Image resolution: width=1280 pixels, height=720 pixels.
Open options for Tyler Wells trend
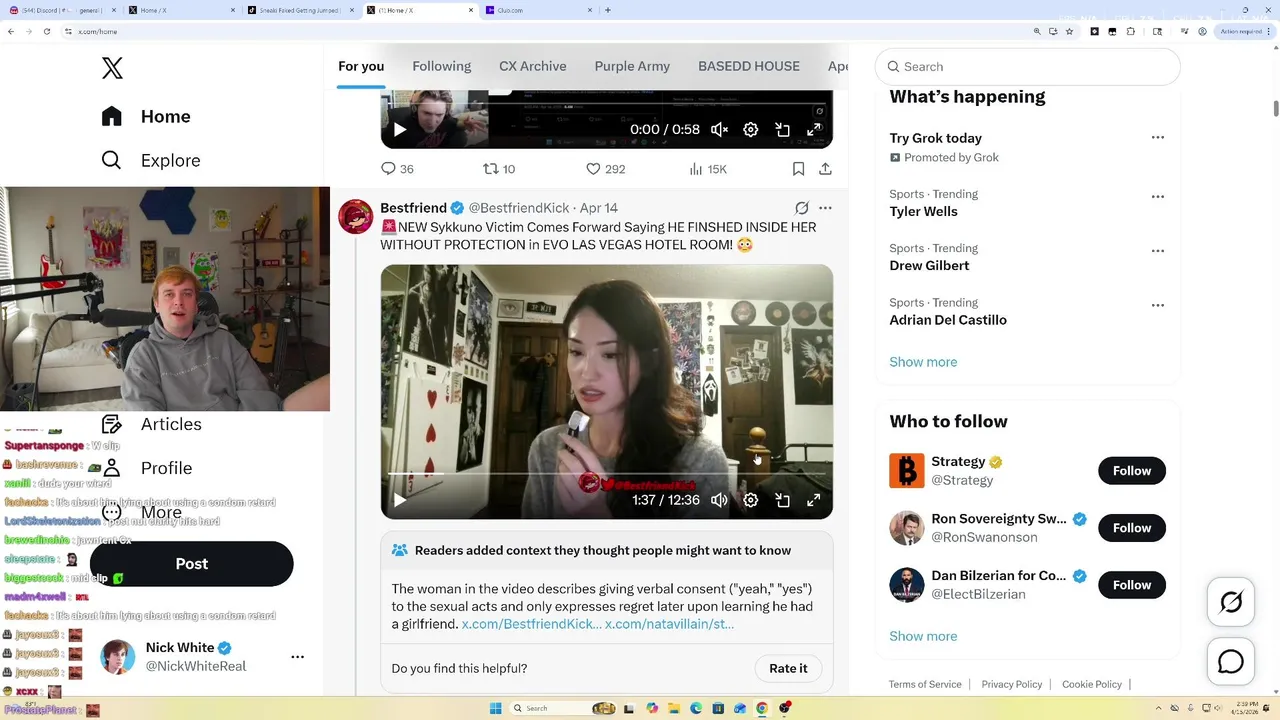tap(1158, 196)
